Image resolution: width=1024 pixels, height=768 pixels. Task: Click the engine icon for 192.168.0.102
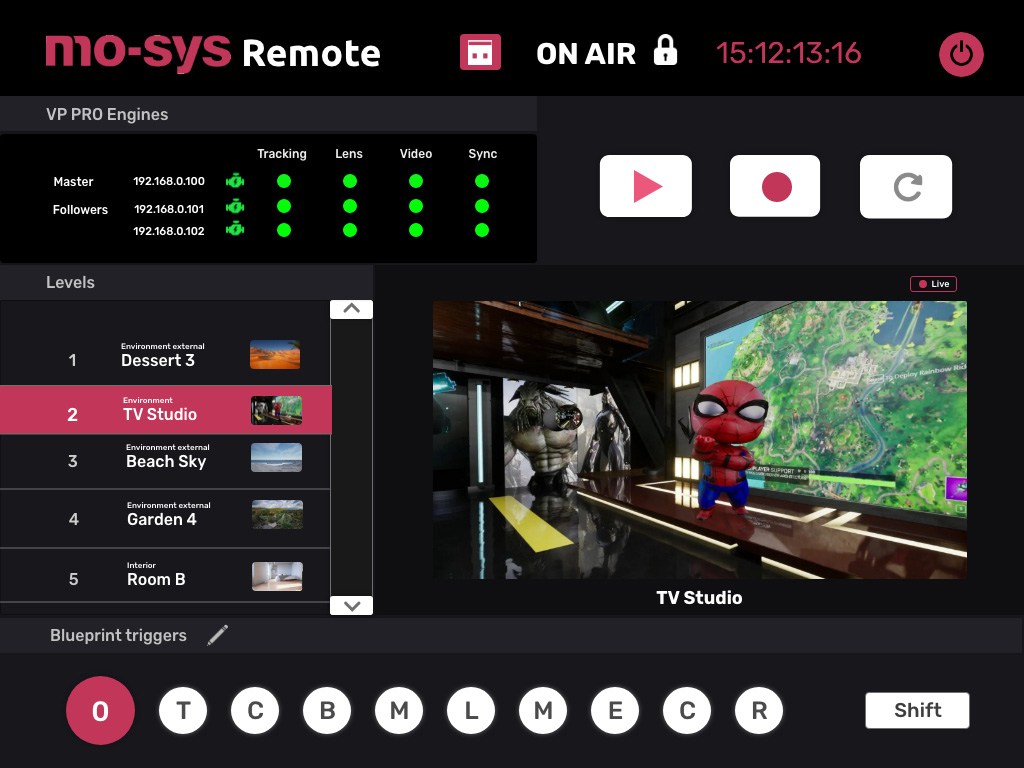pyautogui.click(x=234, y=229)
